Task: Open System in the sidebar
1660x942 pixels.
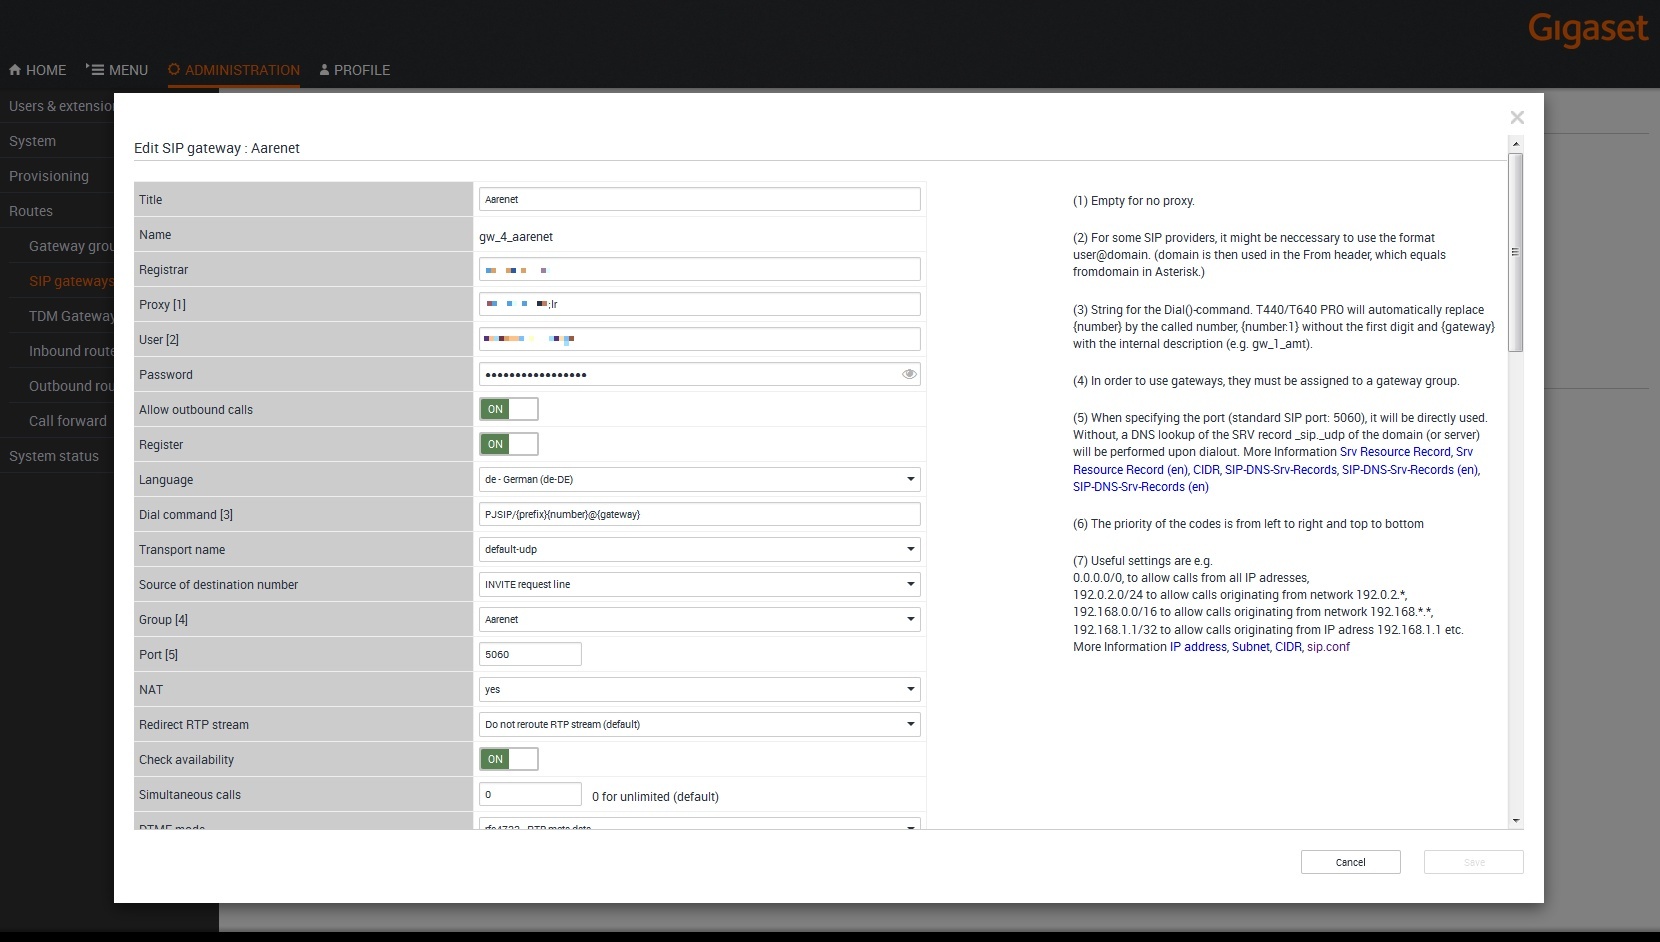Action: pos(32,141)
